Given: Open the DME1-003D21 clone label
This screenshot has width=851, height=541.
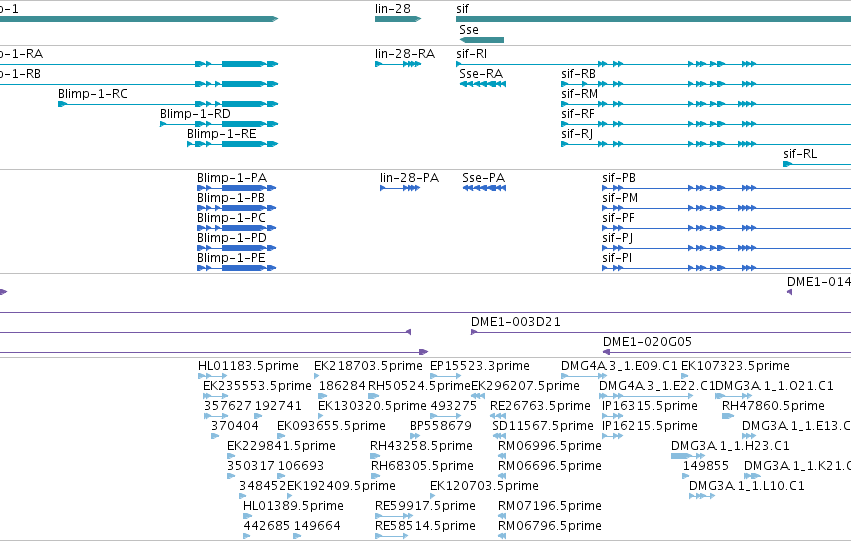Looking at the screenshot, I should [516, 322].
